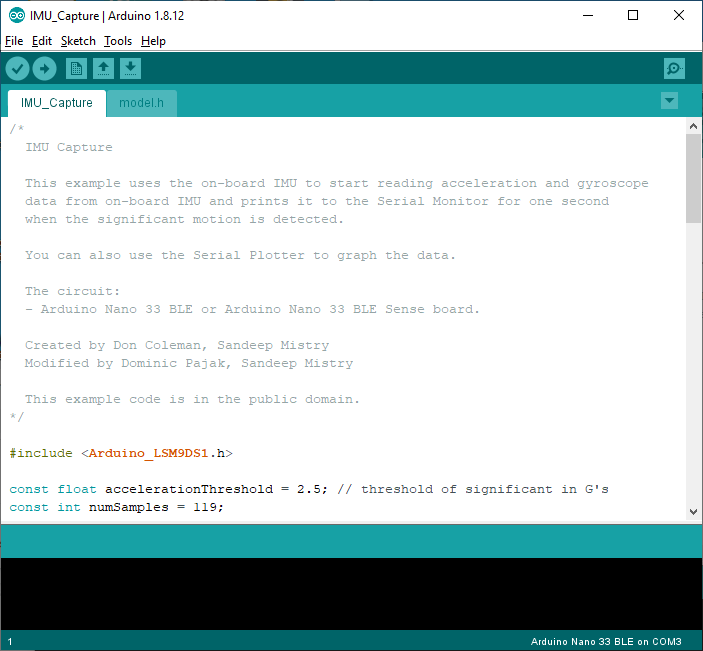The width and height of the screenshot is (703, 651).
Task: Click the 'Arduino_LSM9DS1' include text
Action: [x=148, y=453]
